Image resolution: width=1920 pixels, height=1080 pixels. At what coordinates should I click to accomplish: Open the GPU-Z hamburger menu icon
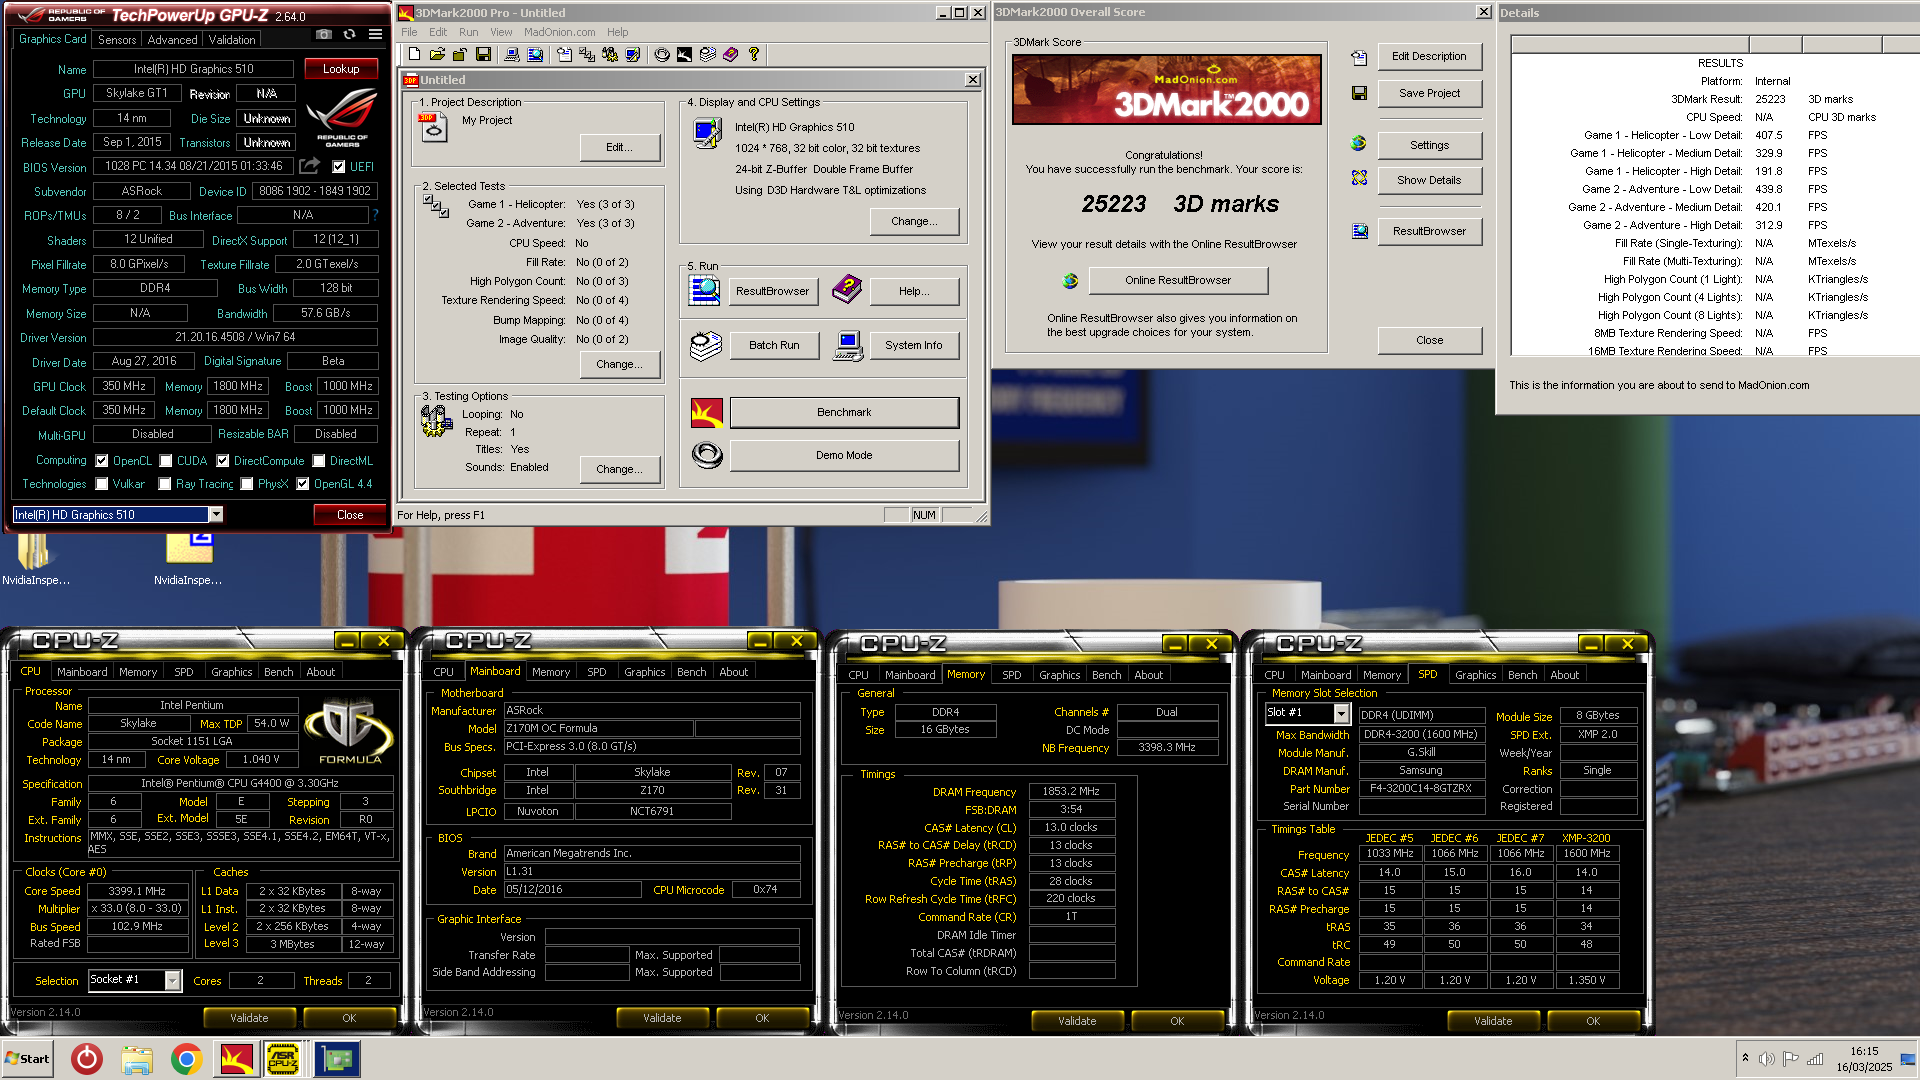pos(375,34)
